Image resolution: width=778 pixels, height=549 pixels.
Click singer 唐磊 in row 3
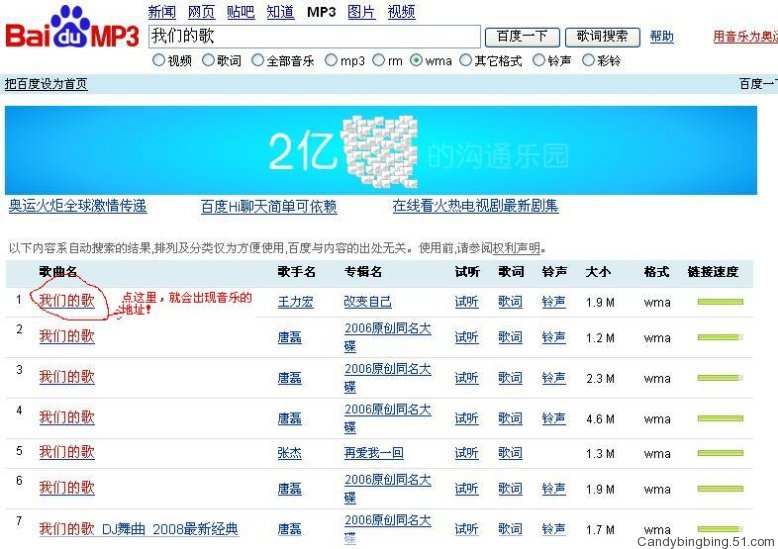pyautogui.click(x=290, y=378)
